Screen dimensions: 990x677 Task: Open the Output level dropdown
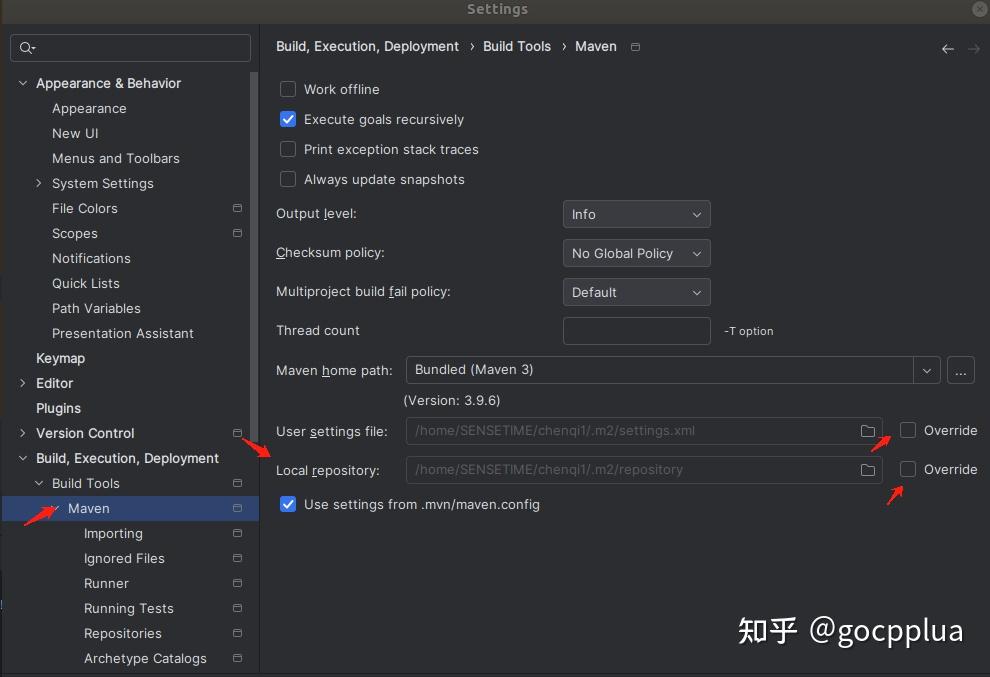(x=636, y=213)
